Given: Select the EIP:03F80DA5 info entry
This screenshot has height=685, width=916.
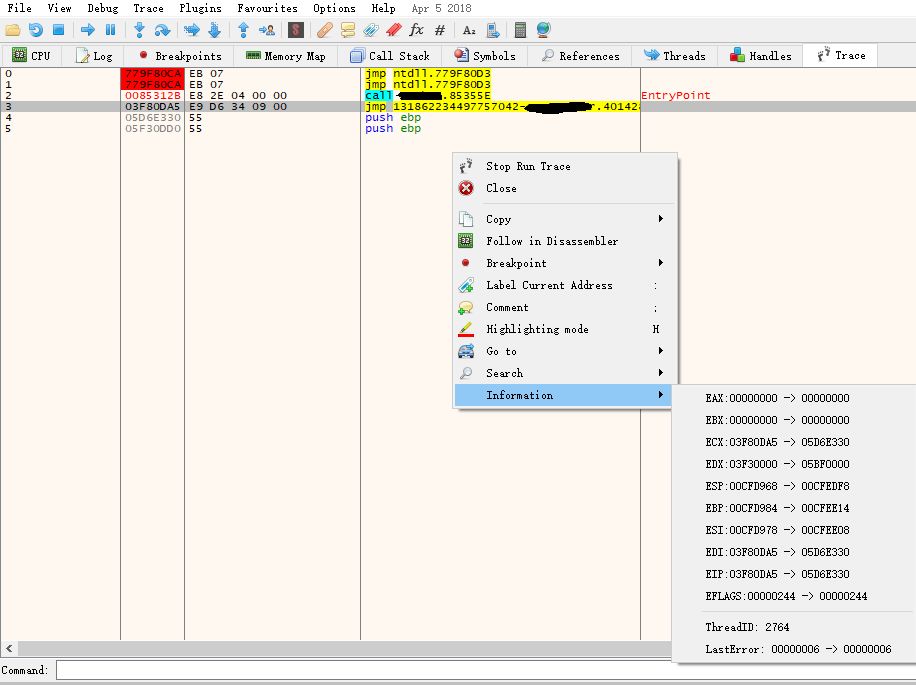Looking at the screenshot, I should coord(794,574).
